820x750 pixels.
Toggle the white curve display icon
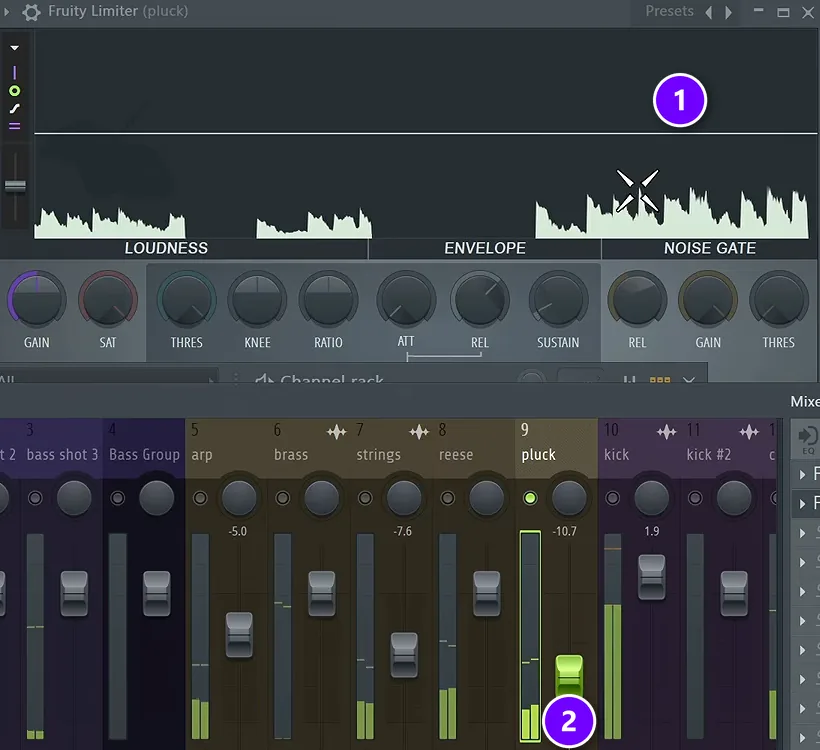pyautogui.click(x=15, y=109)
